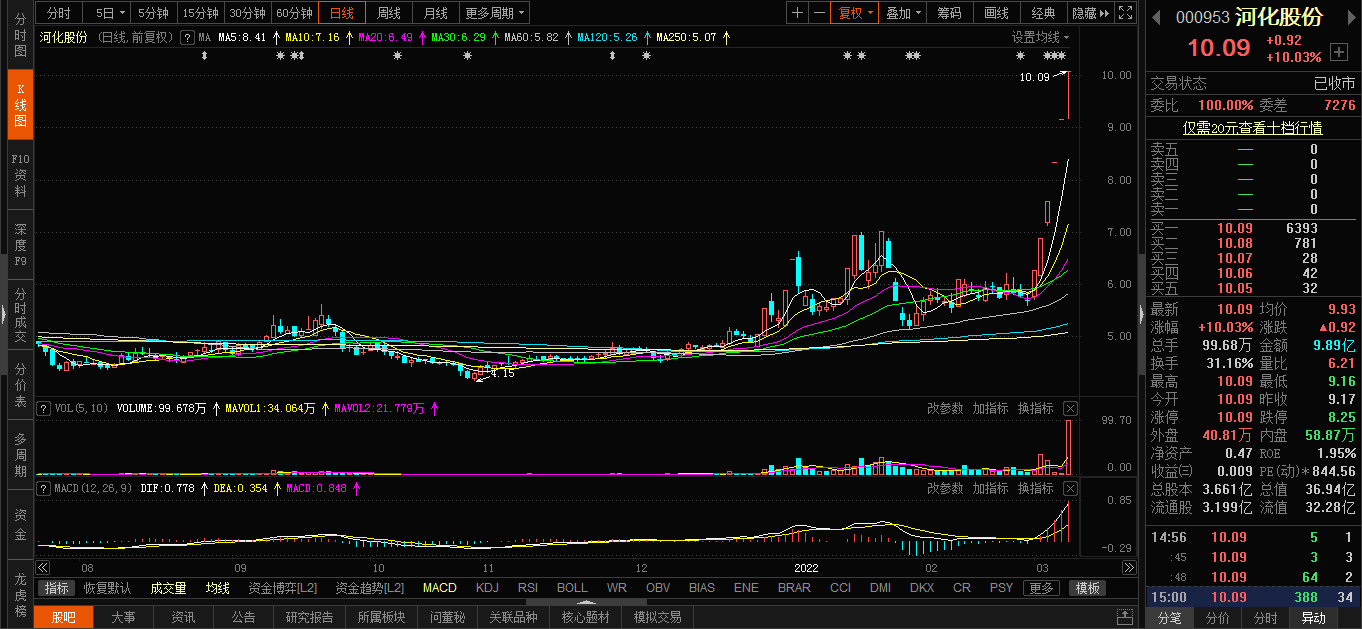Viewport: 1362px width, 629px height.
Task: Open the 复权 adjustment dropdown
Action: pyautogui.click(x=856, y=13)
